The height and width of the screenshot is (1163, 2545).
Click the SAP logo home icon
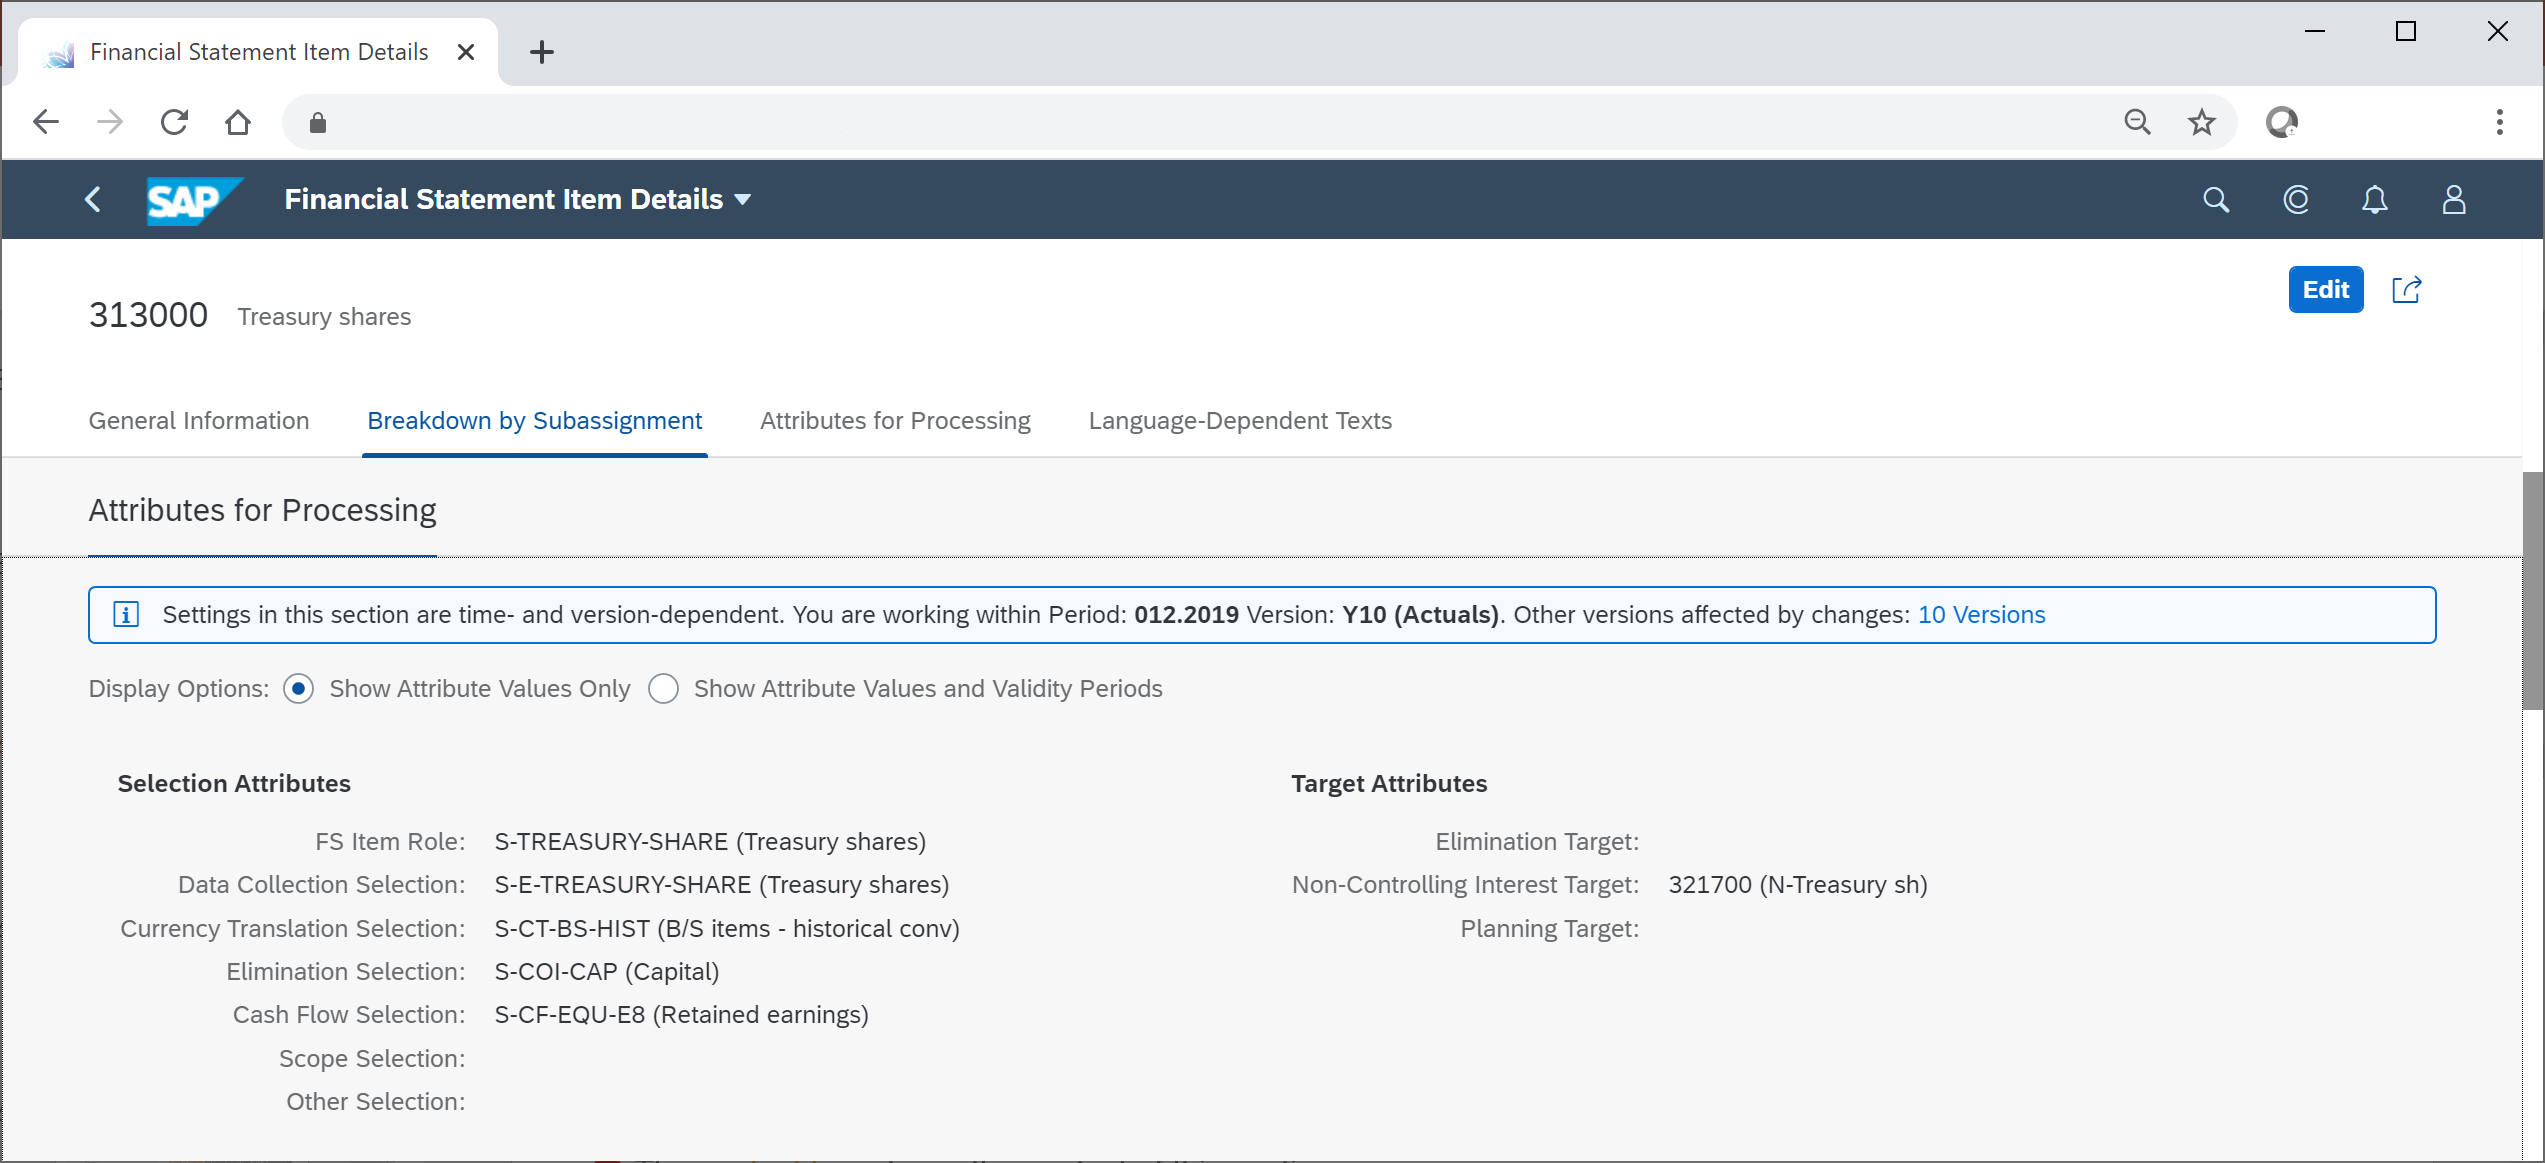click(194, 200)
